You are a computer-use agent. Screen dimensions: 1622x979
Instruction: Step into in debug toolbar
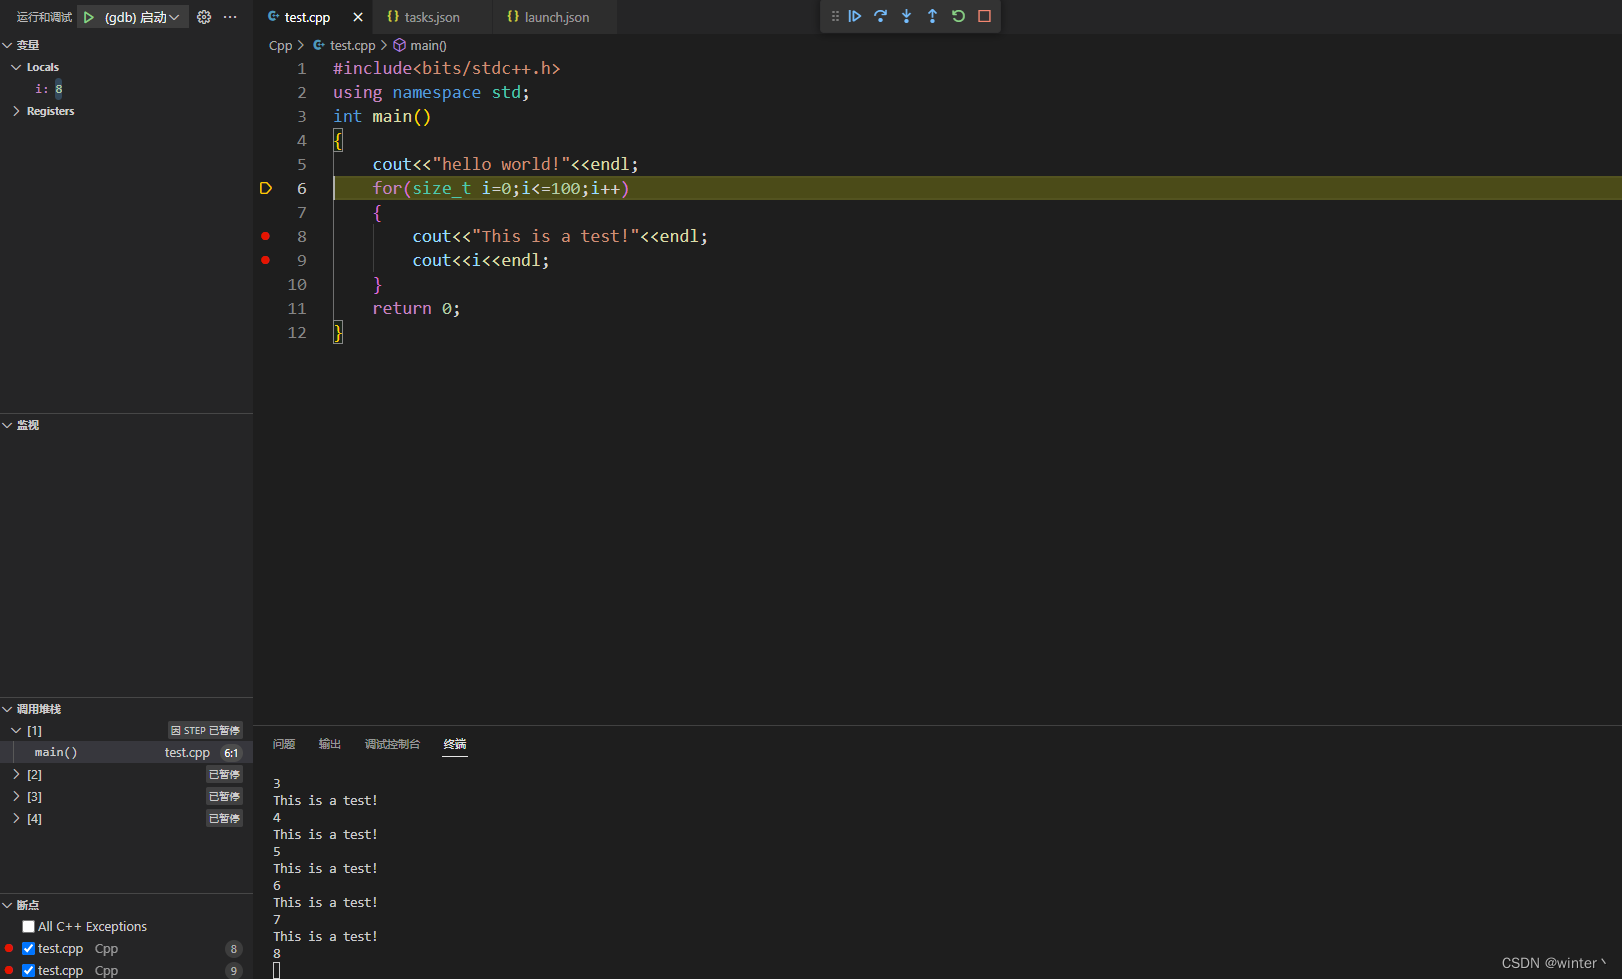[x=907, y=16]
